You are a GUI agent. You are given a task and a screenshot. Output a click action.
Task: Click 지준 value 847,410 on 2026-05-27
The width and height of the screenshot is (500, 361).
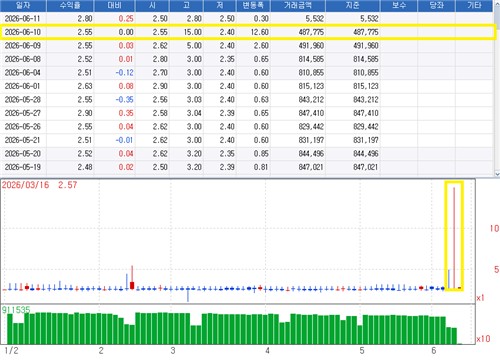(366, 113)
